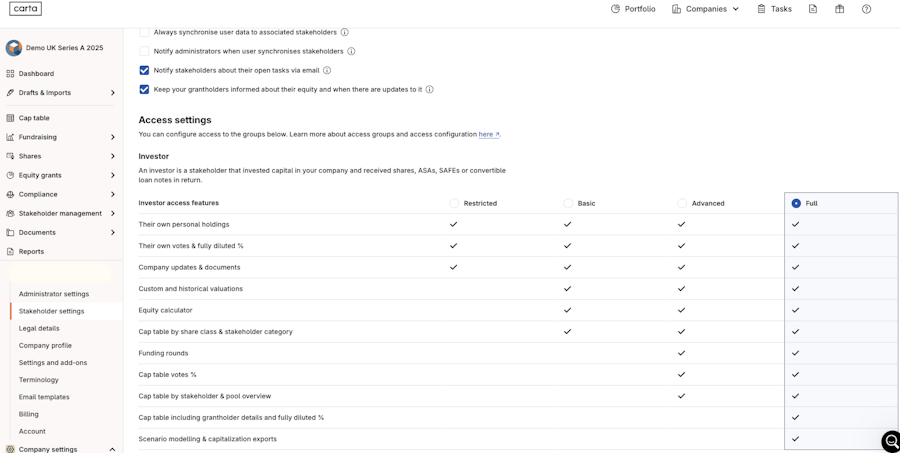Choose the Advanced investor access radio

682,203
